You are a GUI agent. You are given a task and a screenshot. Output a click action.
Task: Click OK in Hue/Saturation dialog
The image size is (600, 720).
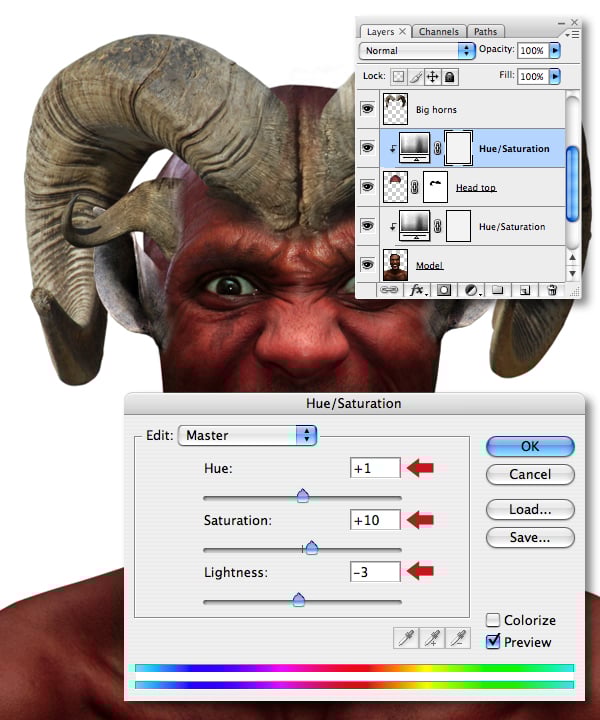(530, 446)
